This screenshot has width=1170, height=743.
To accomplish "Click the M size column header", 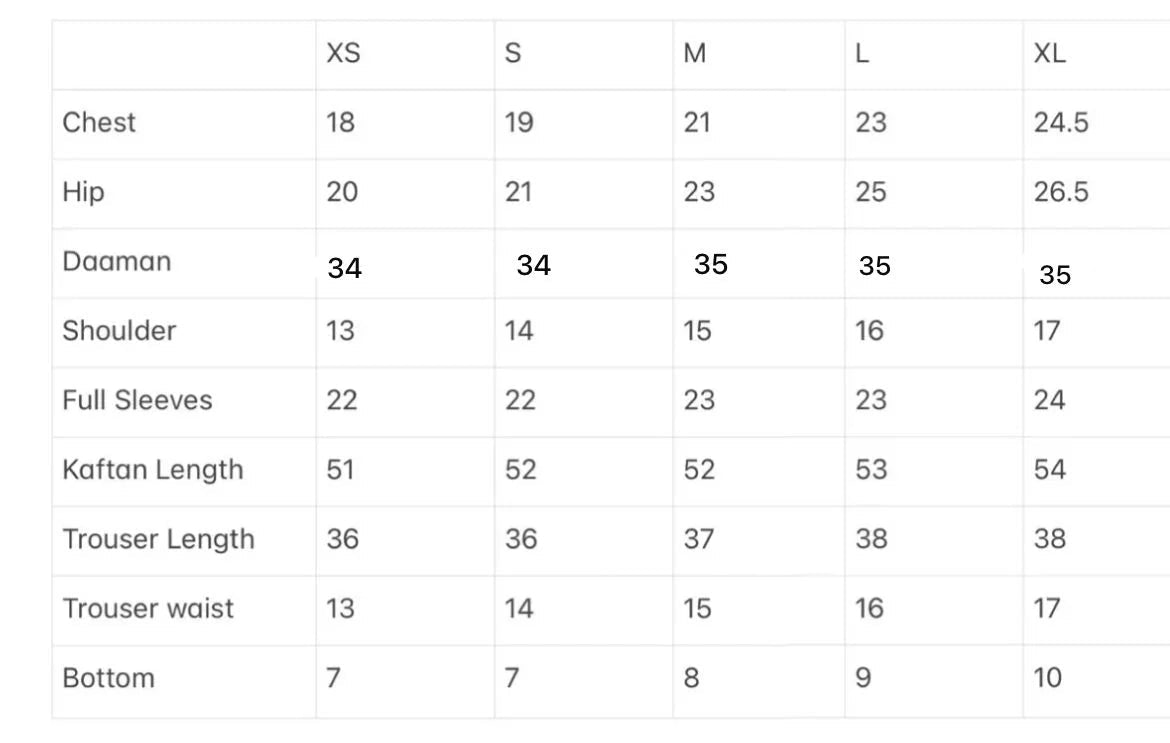I will [695, 53].
